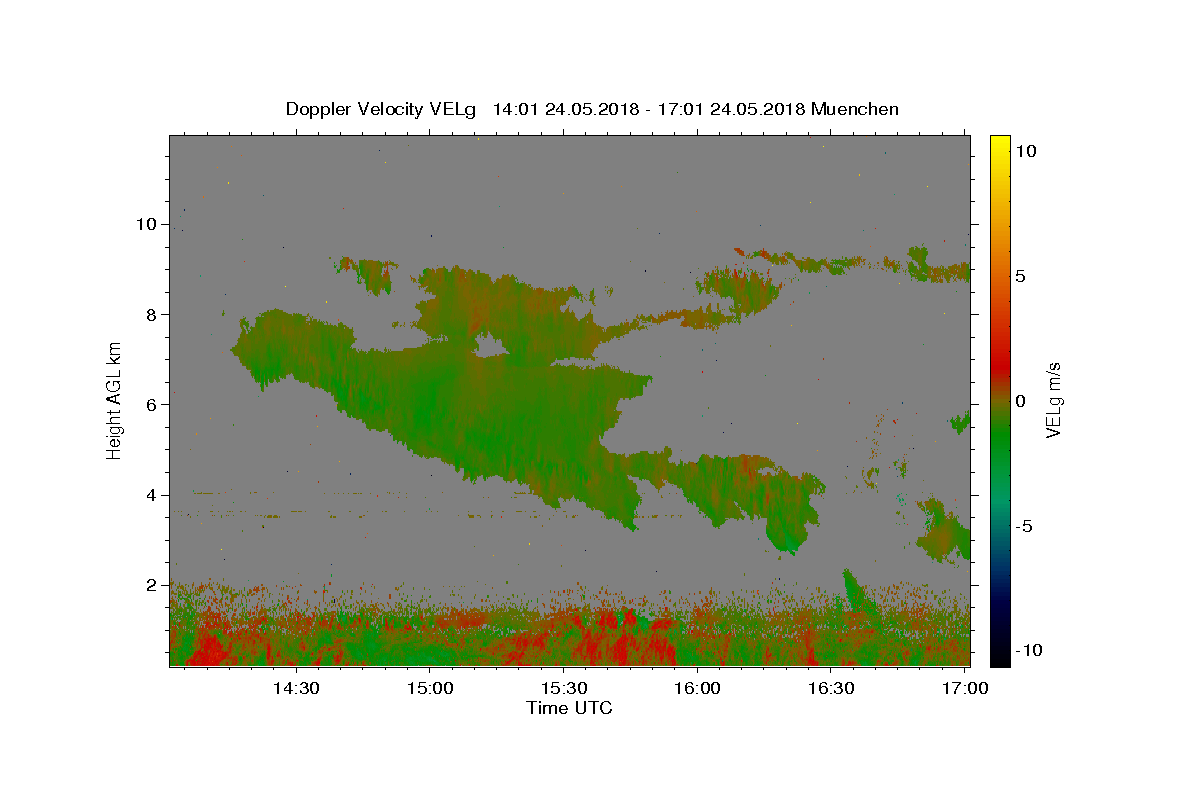Click the start time '14:01 24.05.2018' in title
This screenshot has height=800, width=1200.
566,109
